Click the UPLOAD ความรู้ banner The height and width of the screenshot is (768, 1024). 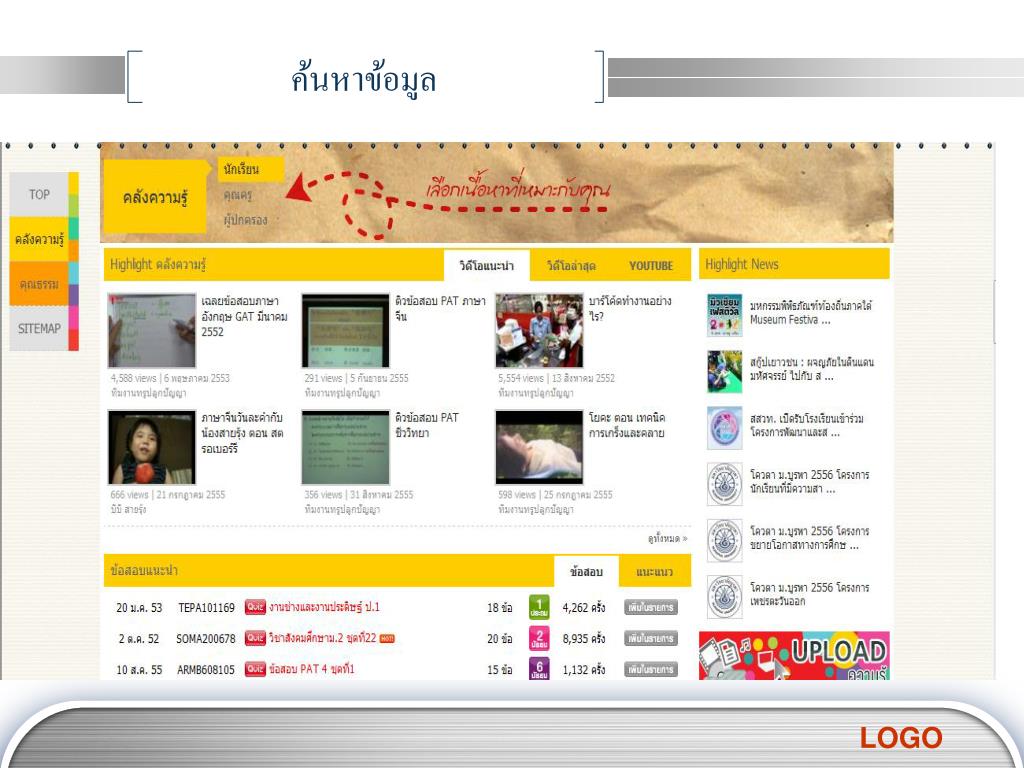point(794,656)
